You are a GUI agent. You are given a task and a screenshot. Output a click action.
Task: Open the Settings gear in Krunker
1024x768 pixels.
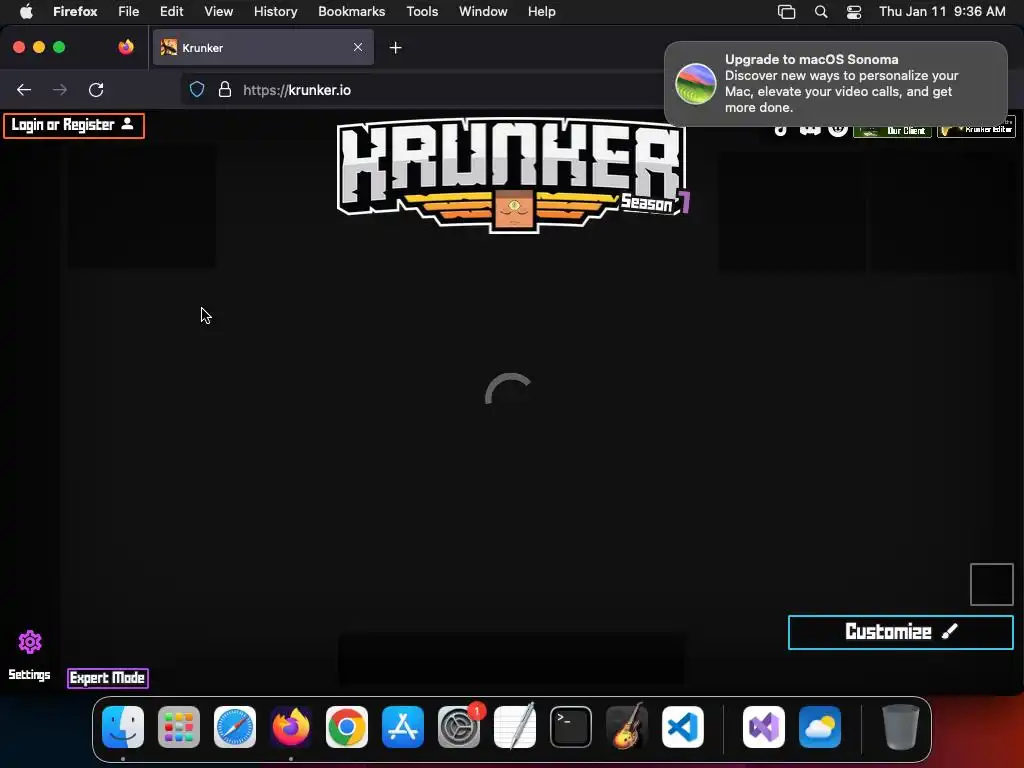[x=29, y=643]
